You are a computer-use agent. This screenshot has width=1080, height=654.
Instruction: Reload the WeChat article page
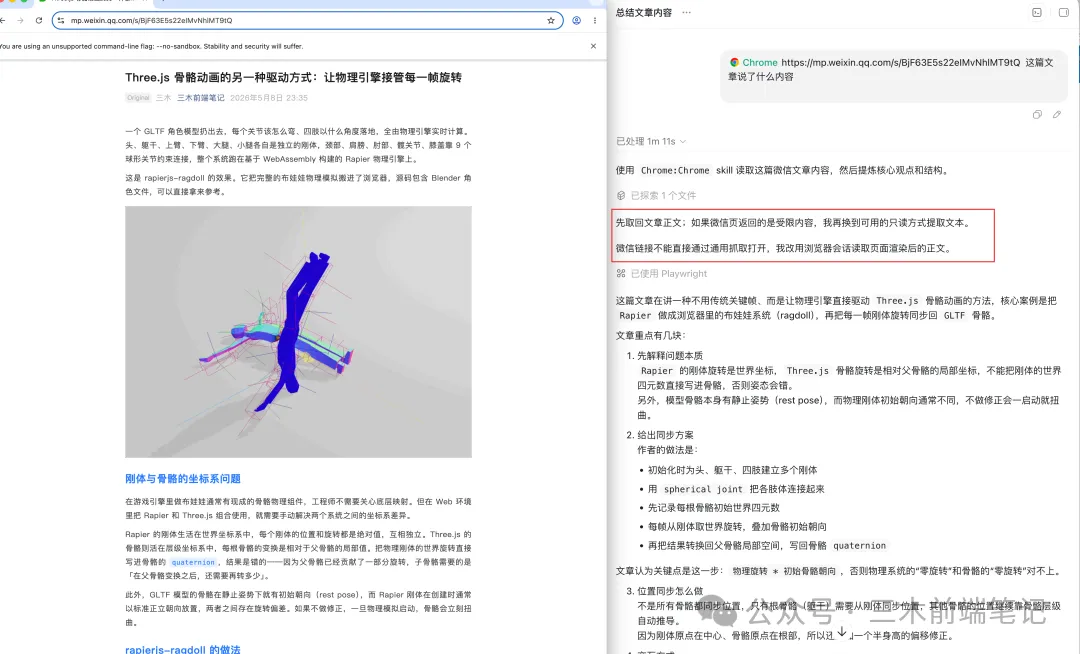(39, 21)
